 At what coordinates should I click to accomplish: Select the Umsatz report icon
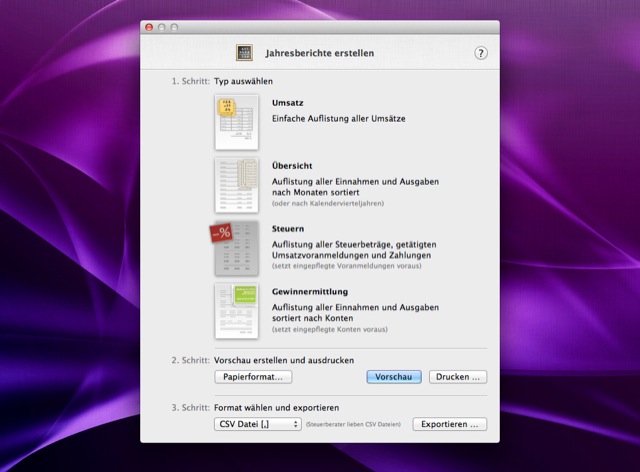tap(236, 122)
